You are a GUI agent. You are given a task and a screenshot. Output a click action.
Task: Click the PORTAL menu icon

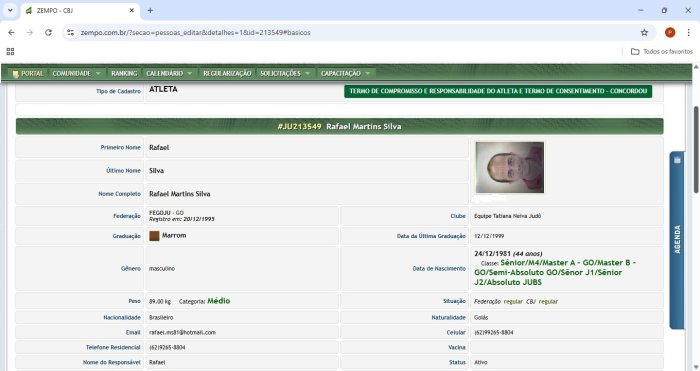pos(16,74)
